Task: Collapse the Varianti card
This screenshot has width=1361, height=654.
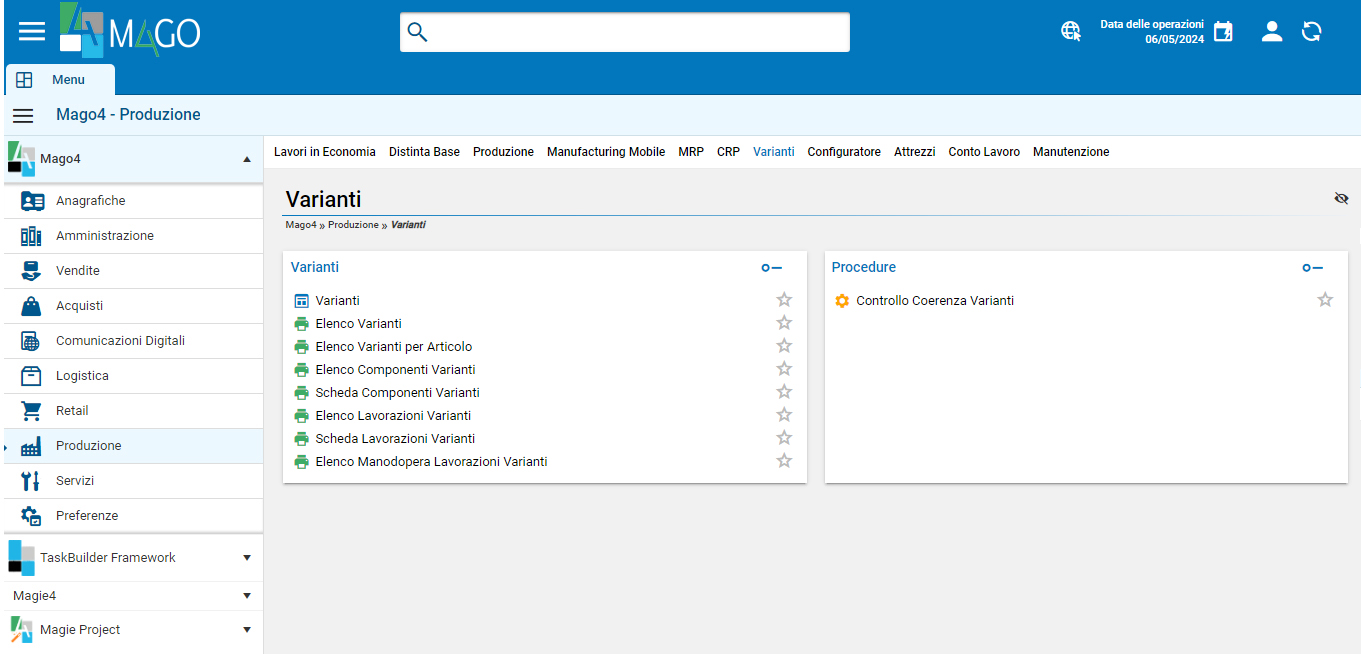Action: [771, 268]
